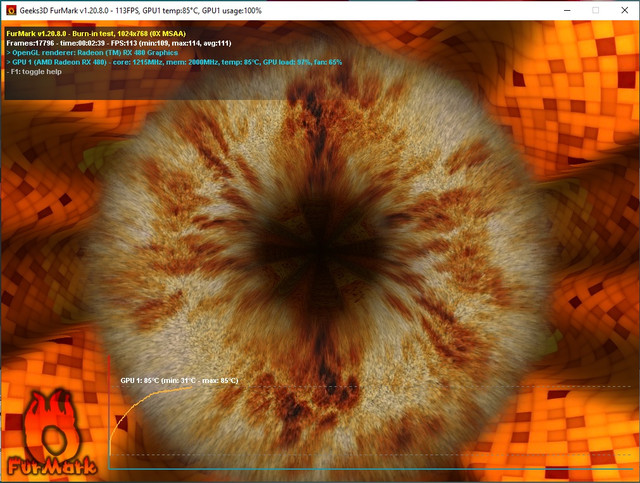Close the FurMark window

pos(624,10)
